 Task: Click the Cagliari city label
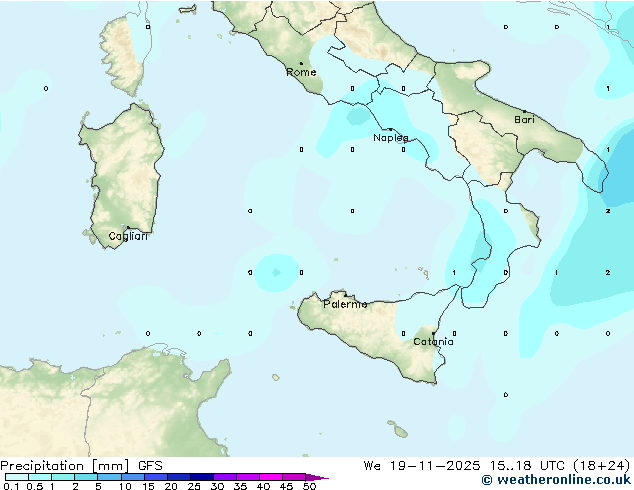pos(128,236)
